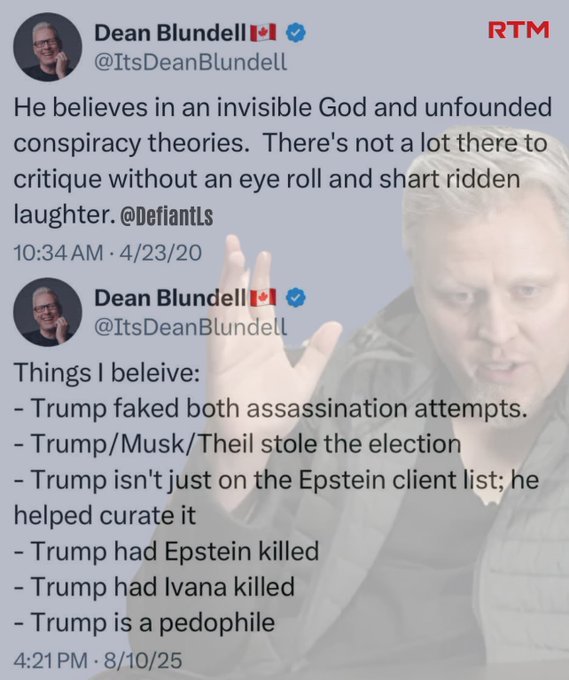Open the top tweet's profile picture
The image size is (569, 680).
pyautogui.click(x=47, y=47)
